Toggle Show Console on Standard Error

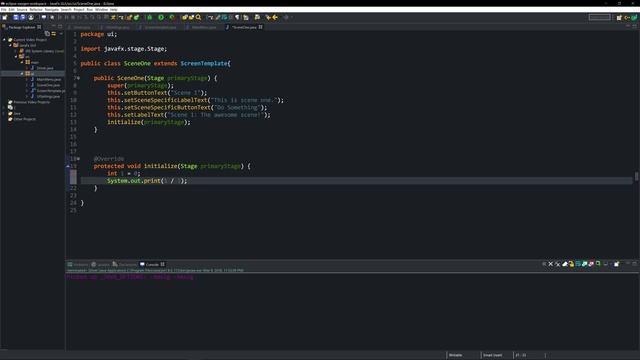point(591,264)
